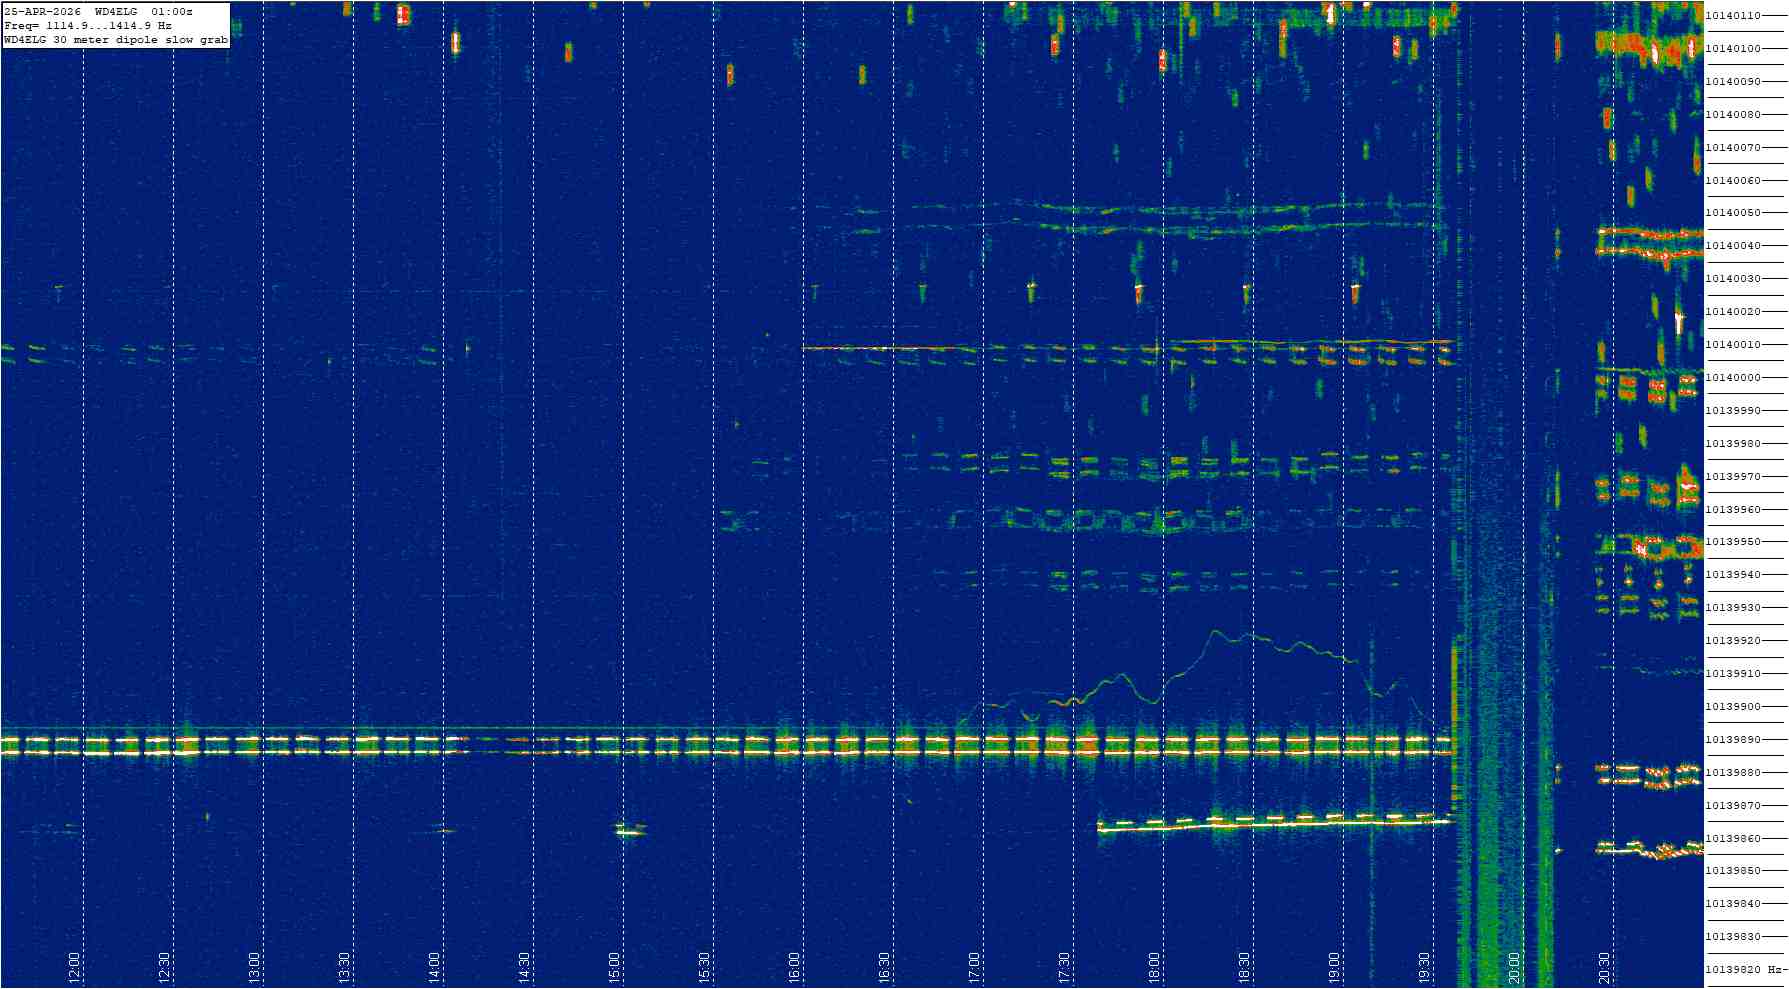
Task: Click the 10140070 frequency scale label
Action: (x=1733, y=148)
